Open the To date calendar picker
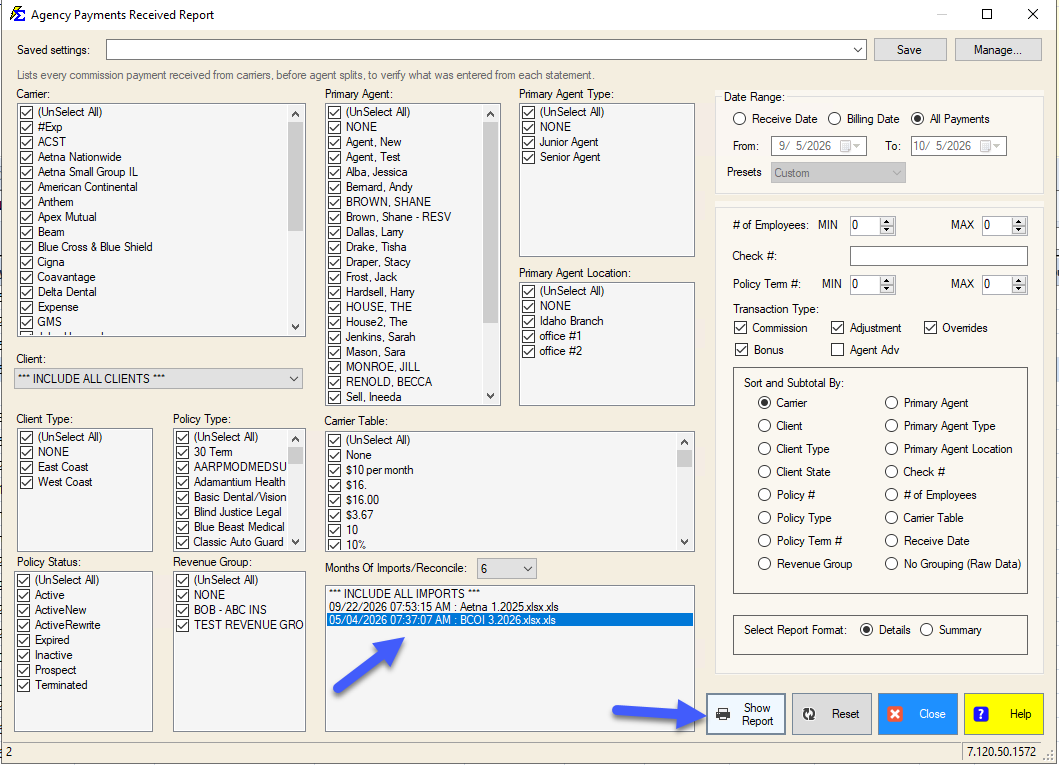 pyautogui.click(x=989, y=146)
